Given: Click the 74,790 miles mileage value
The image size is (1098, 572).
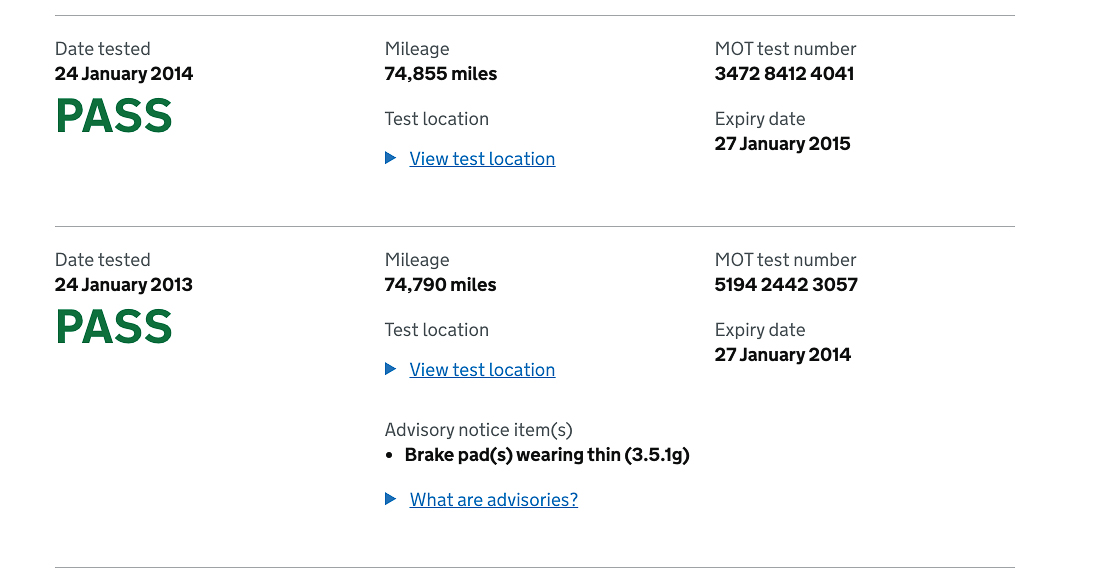Looking at the screenshot, I should pyautogui.click(x=440, y=284).
